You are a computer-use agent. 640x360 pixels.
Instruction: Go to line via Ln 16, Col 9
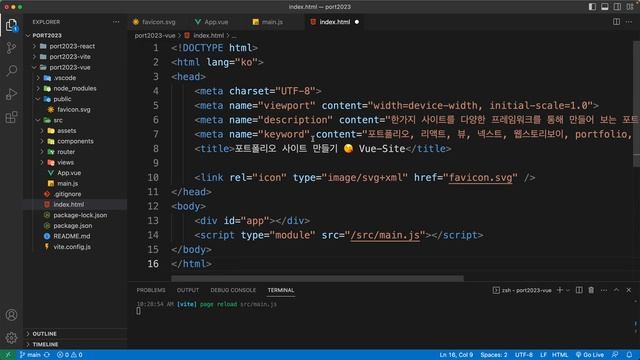pyautogui.click(x=456, y=355)
